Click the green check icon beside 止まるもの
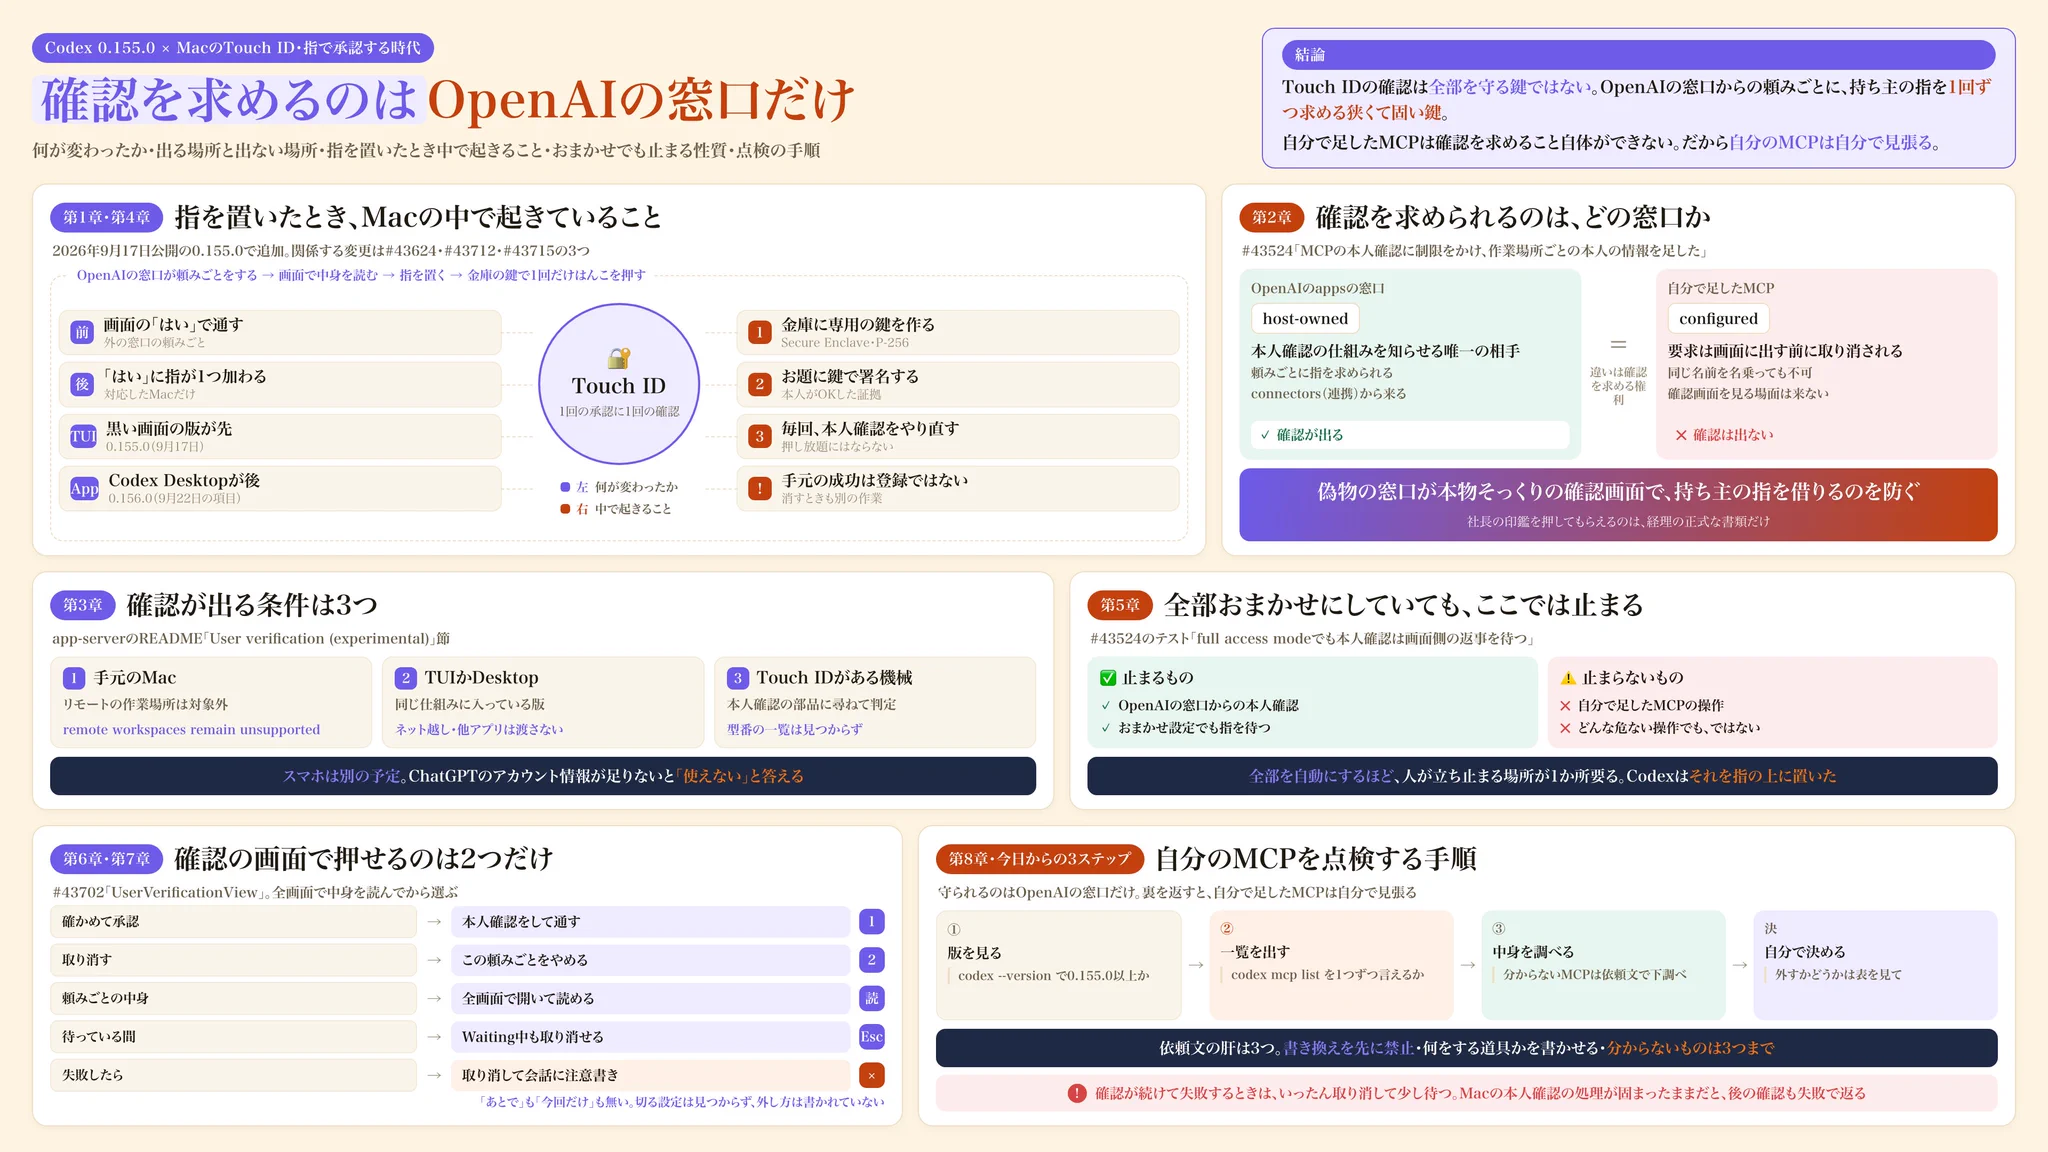Image resolution: width=2048 pixels, height=1152 pixels. pyautogui.click(x=1108, y=678)
